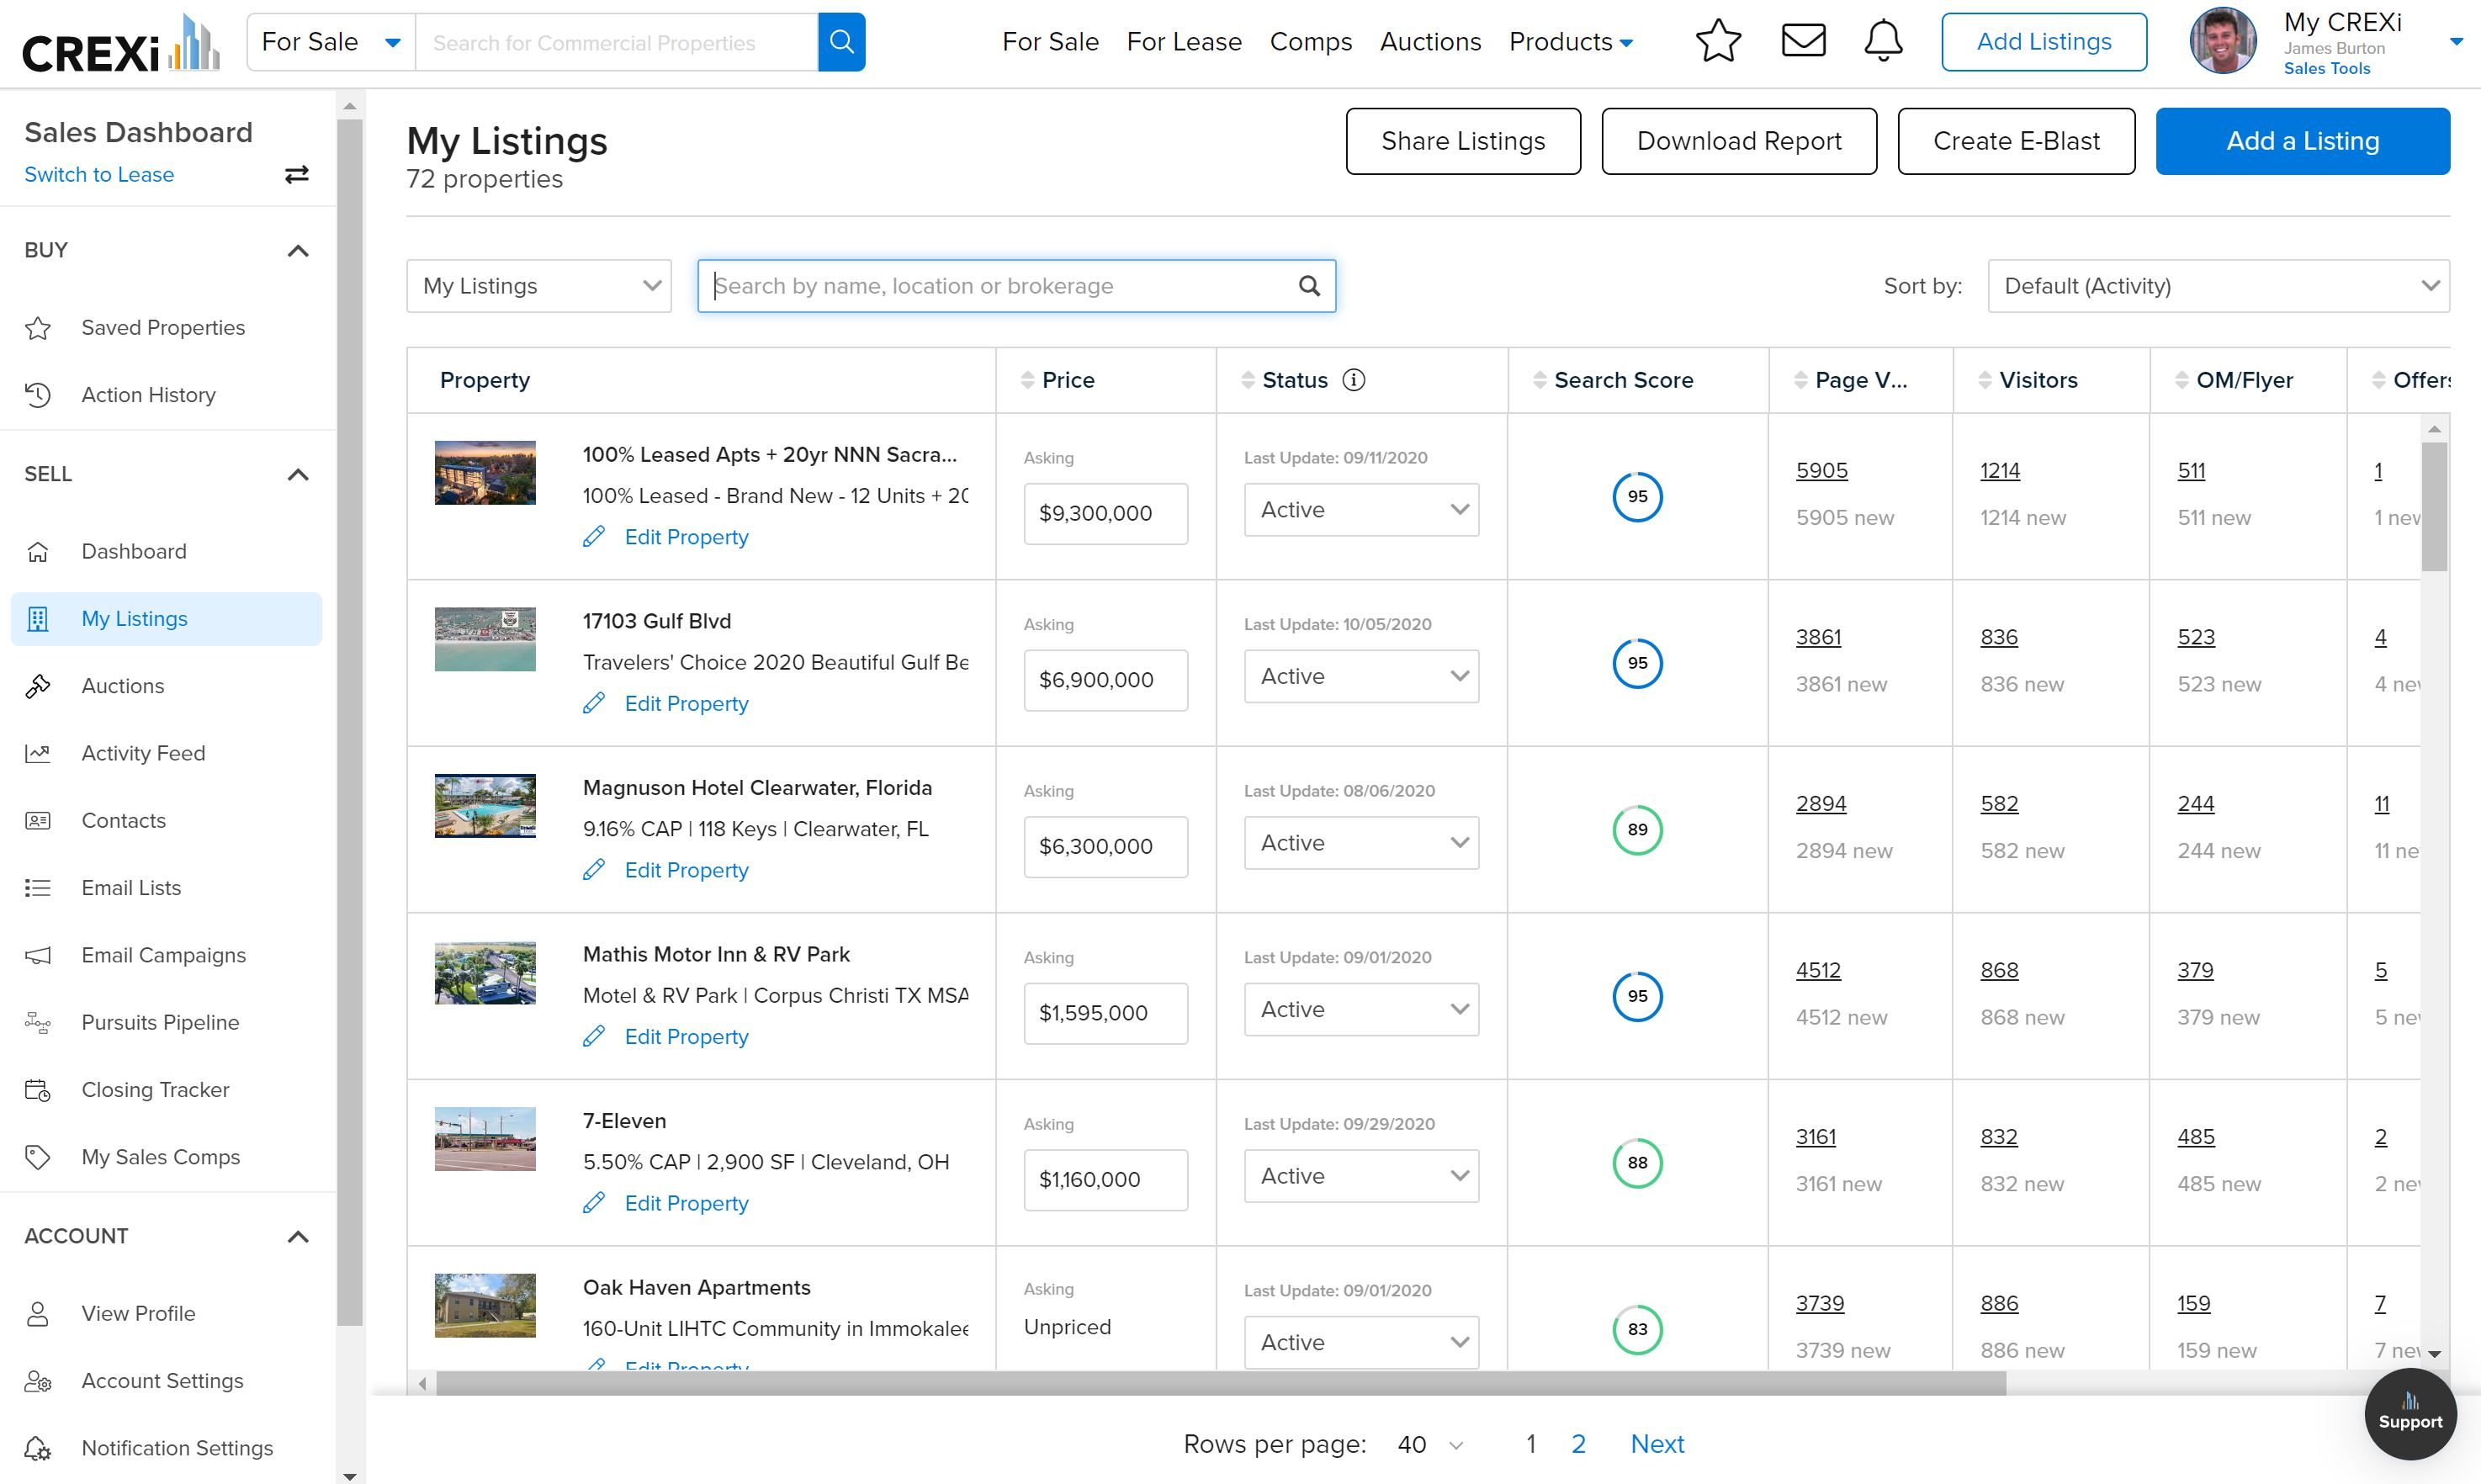The height and width of the screenshot is (1484, 2481).
Task: Open notifications bell icon
Action: [x=1883, y=41]
